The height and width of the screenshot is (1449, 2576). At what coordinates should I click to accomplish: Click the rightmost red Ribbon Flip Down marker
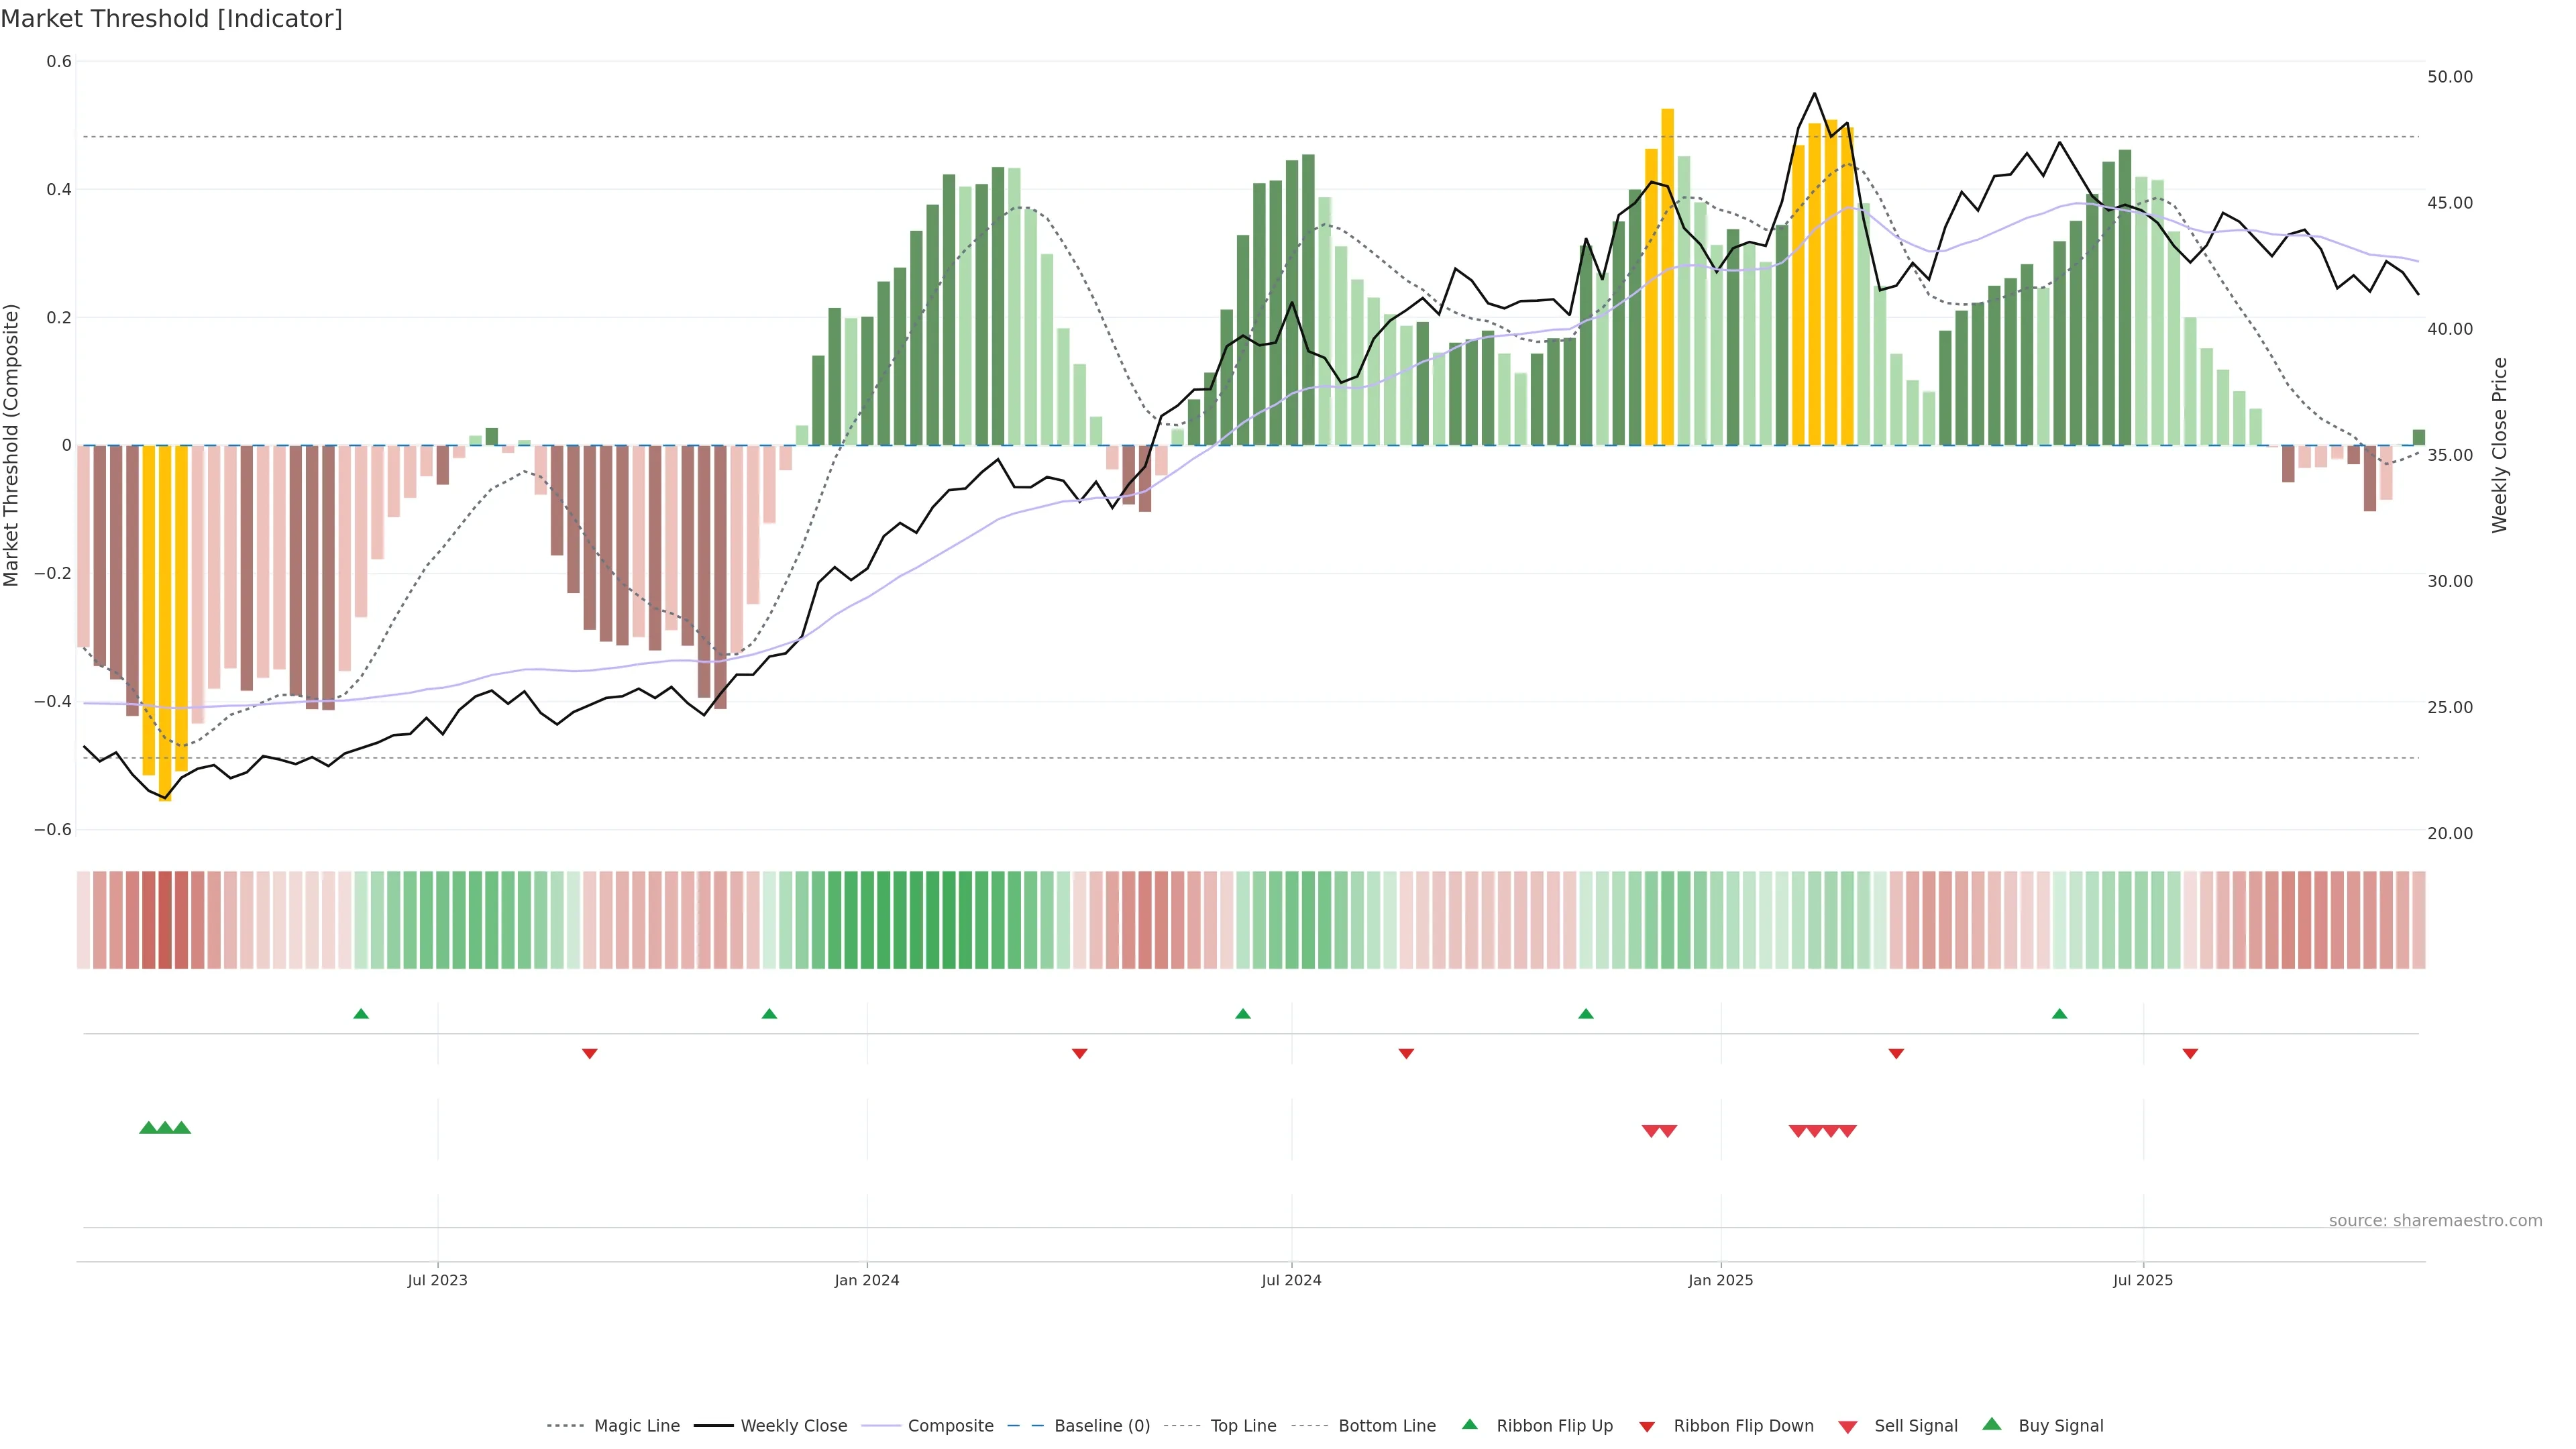[2190, 1054]
